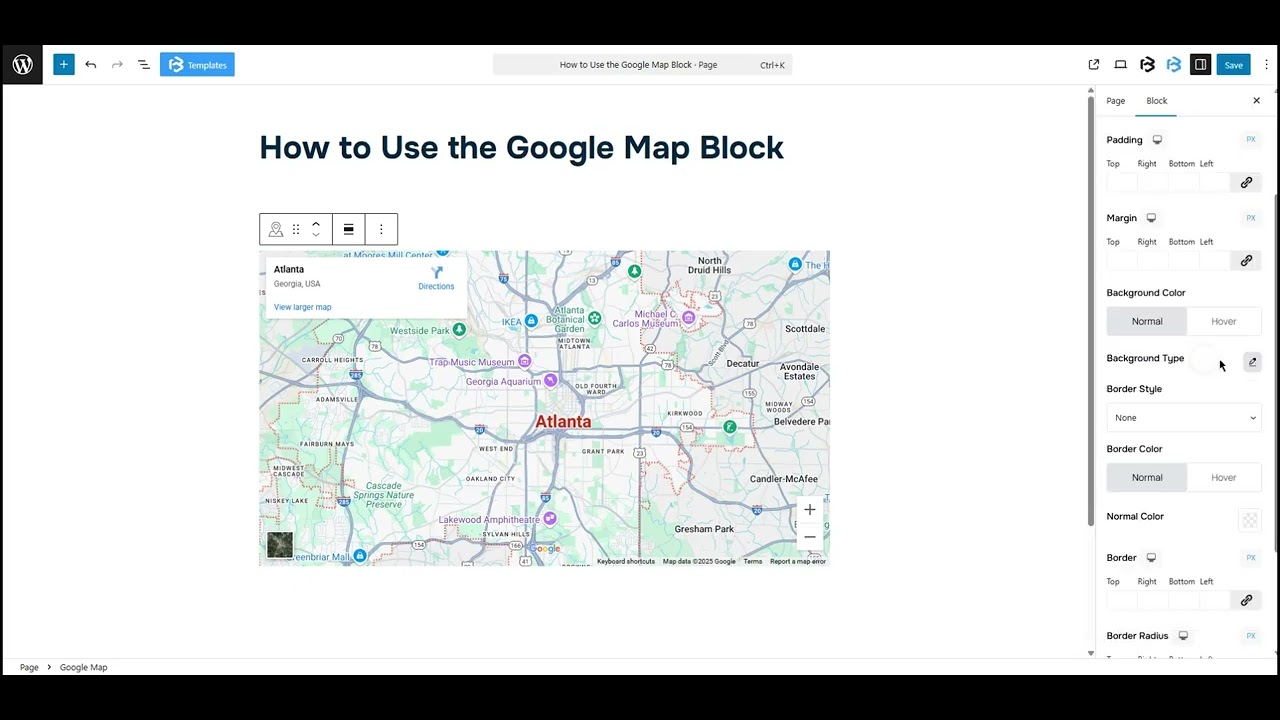The image size is (1280, 720).
Task: Toggle the PX unit next to Margin
Action: pos(1250,218)
